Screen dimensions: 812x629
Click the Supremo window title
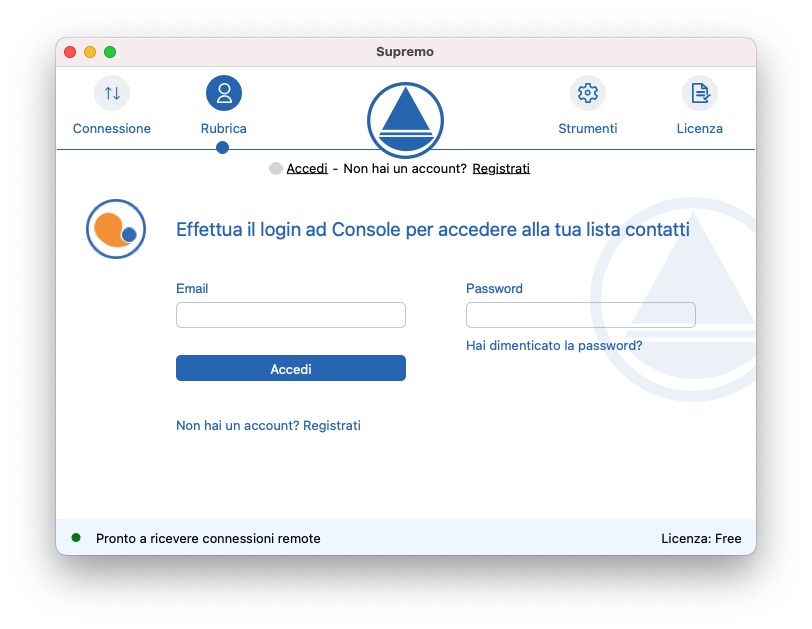tap(405, 52)
